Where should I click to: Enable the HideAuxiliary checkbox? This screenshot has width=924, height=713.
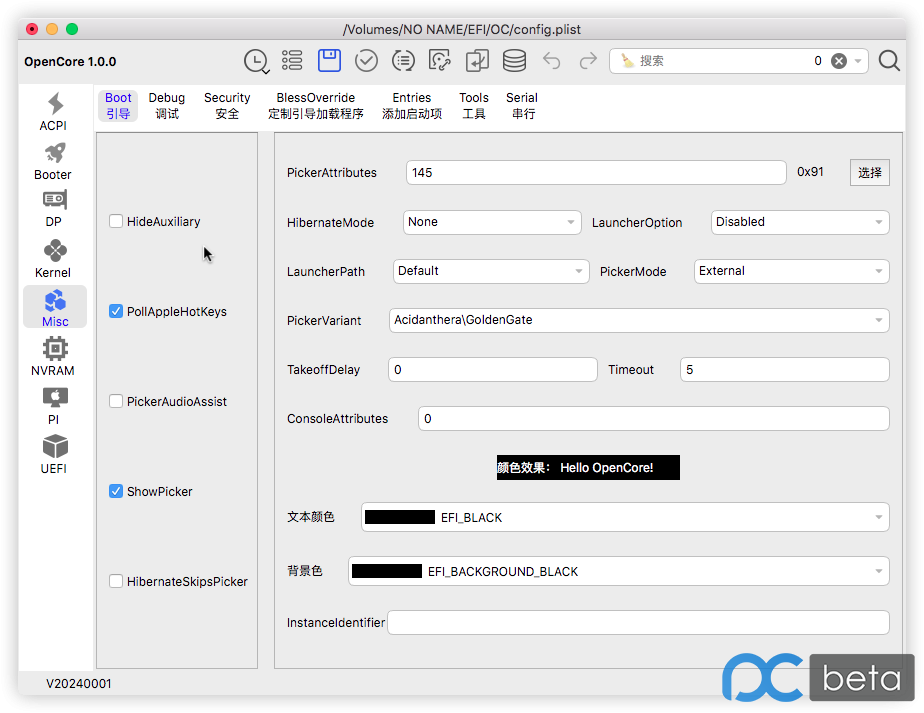click(x=117, y=221)
